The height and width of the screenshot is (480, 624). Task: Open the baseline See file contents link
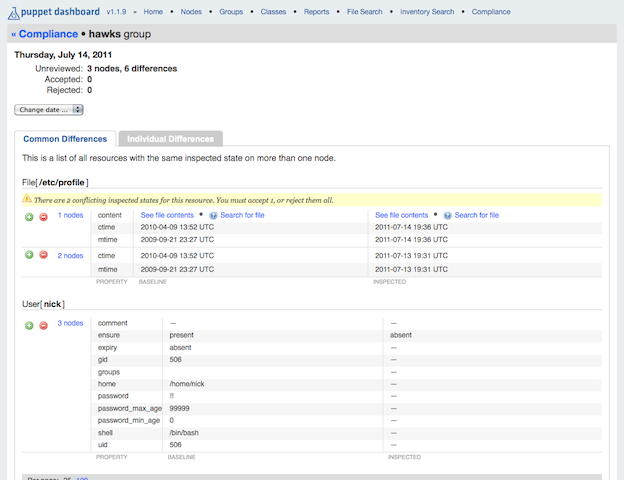point(167,215)
